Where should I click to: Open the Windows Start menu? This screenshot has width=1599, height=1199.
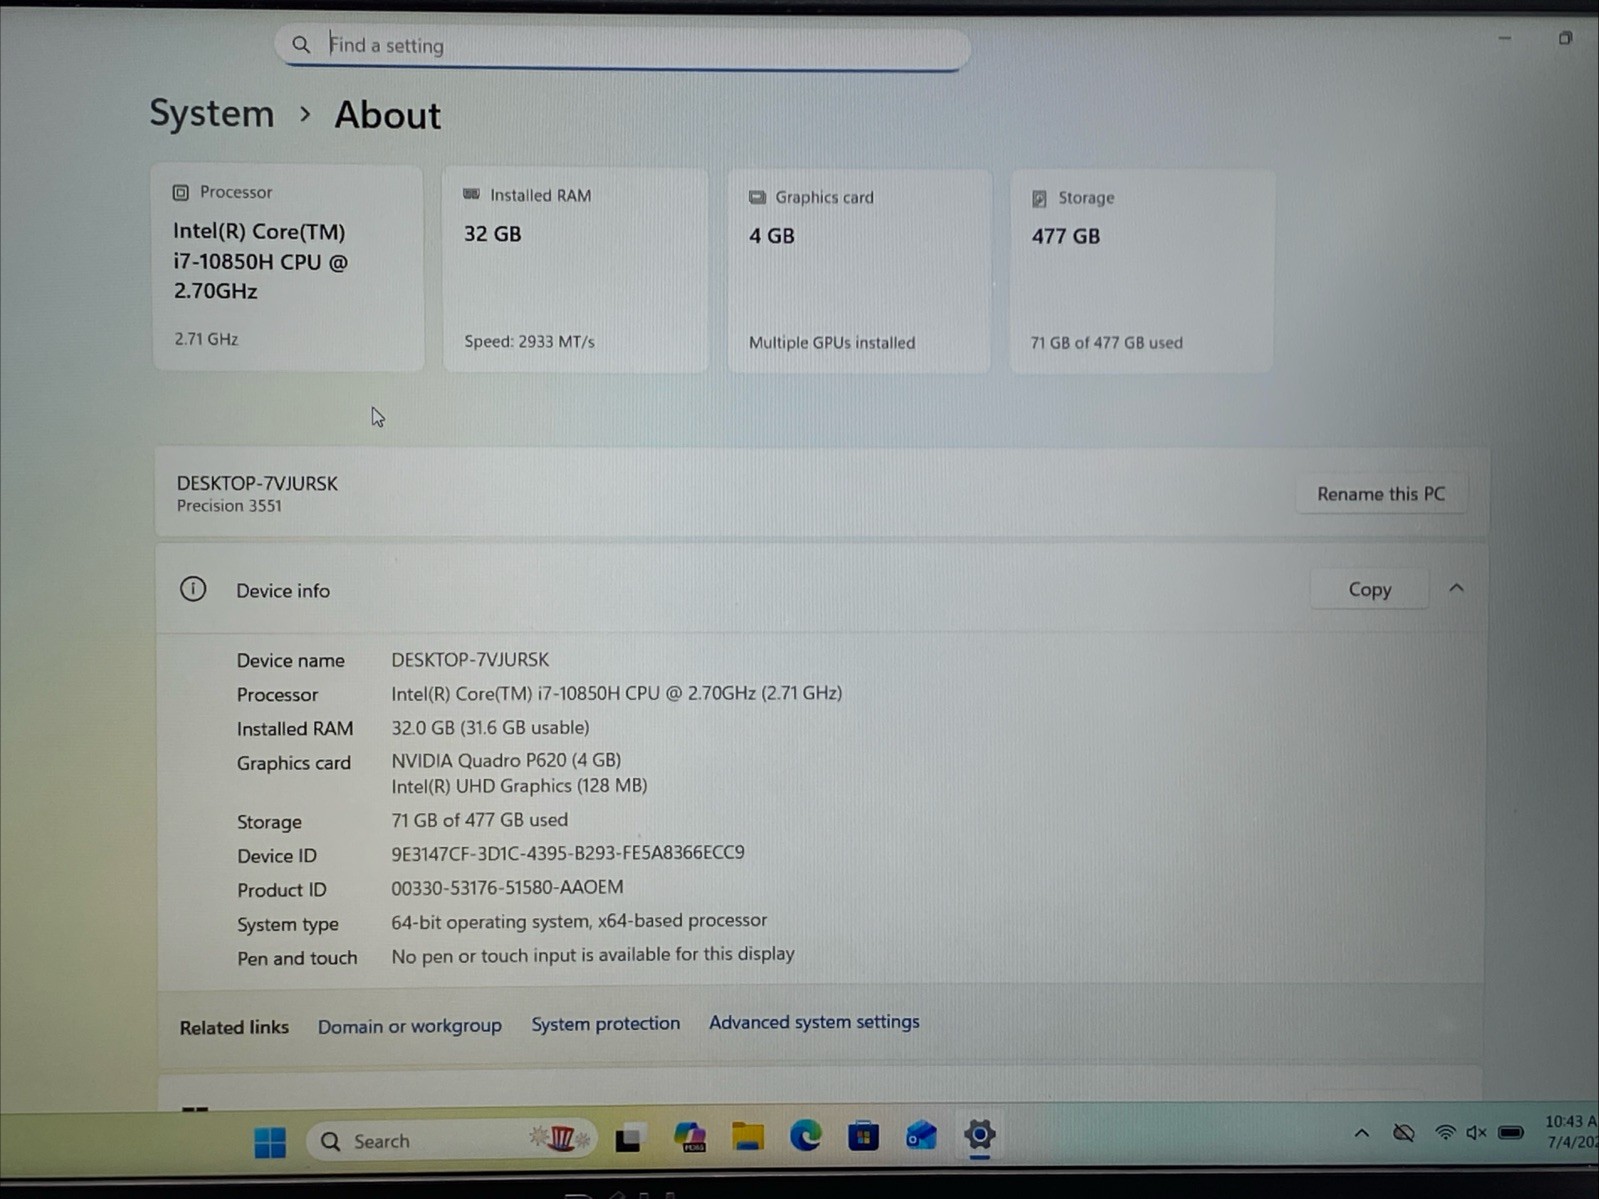[x=270, y=1141]
